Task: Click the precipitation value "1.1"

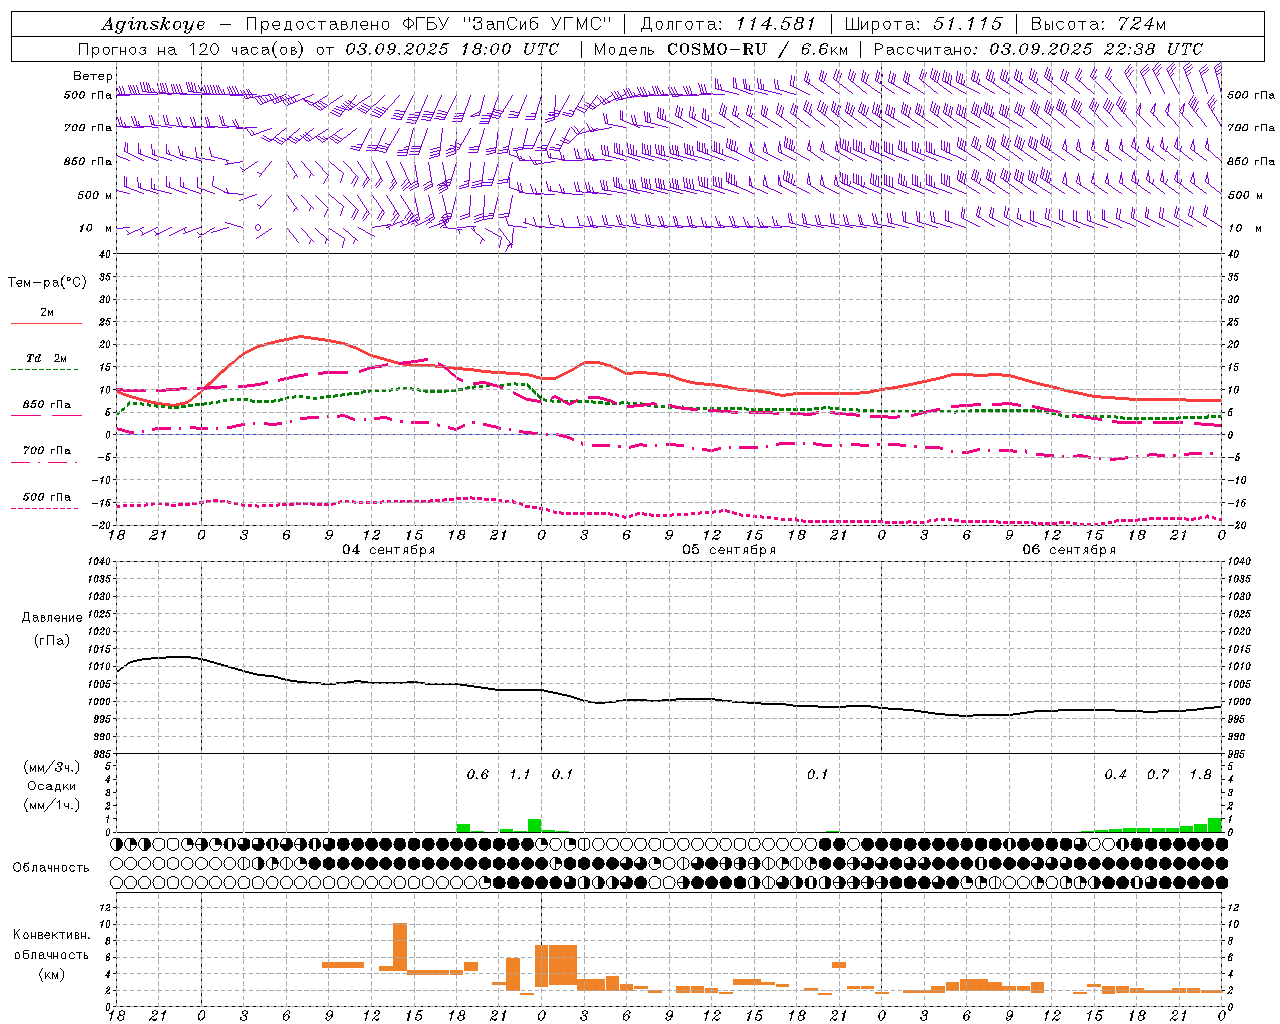Action: (520, 775)
